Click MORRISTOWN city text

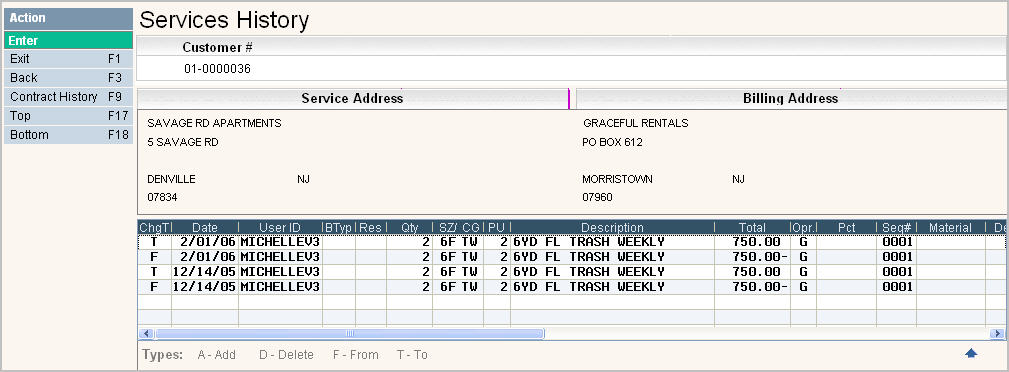(618, 179)
